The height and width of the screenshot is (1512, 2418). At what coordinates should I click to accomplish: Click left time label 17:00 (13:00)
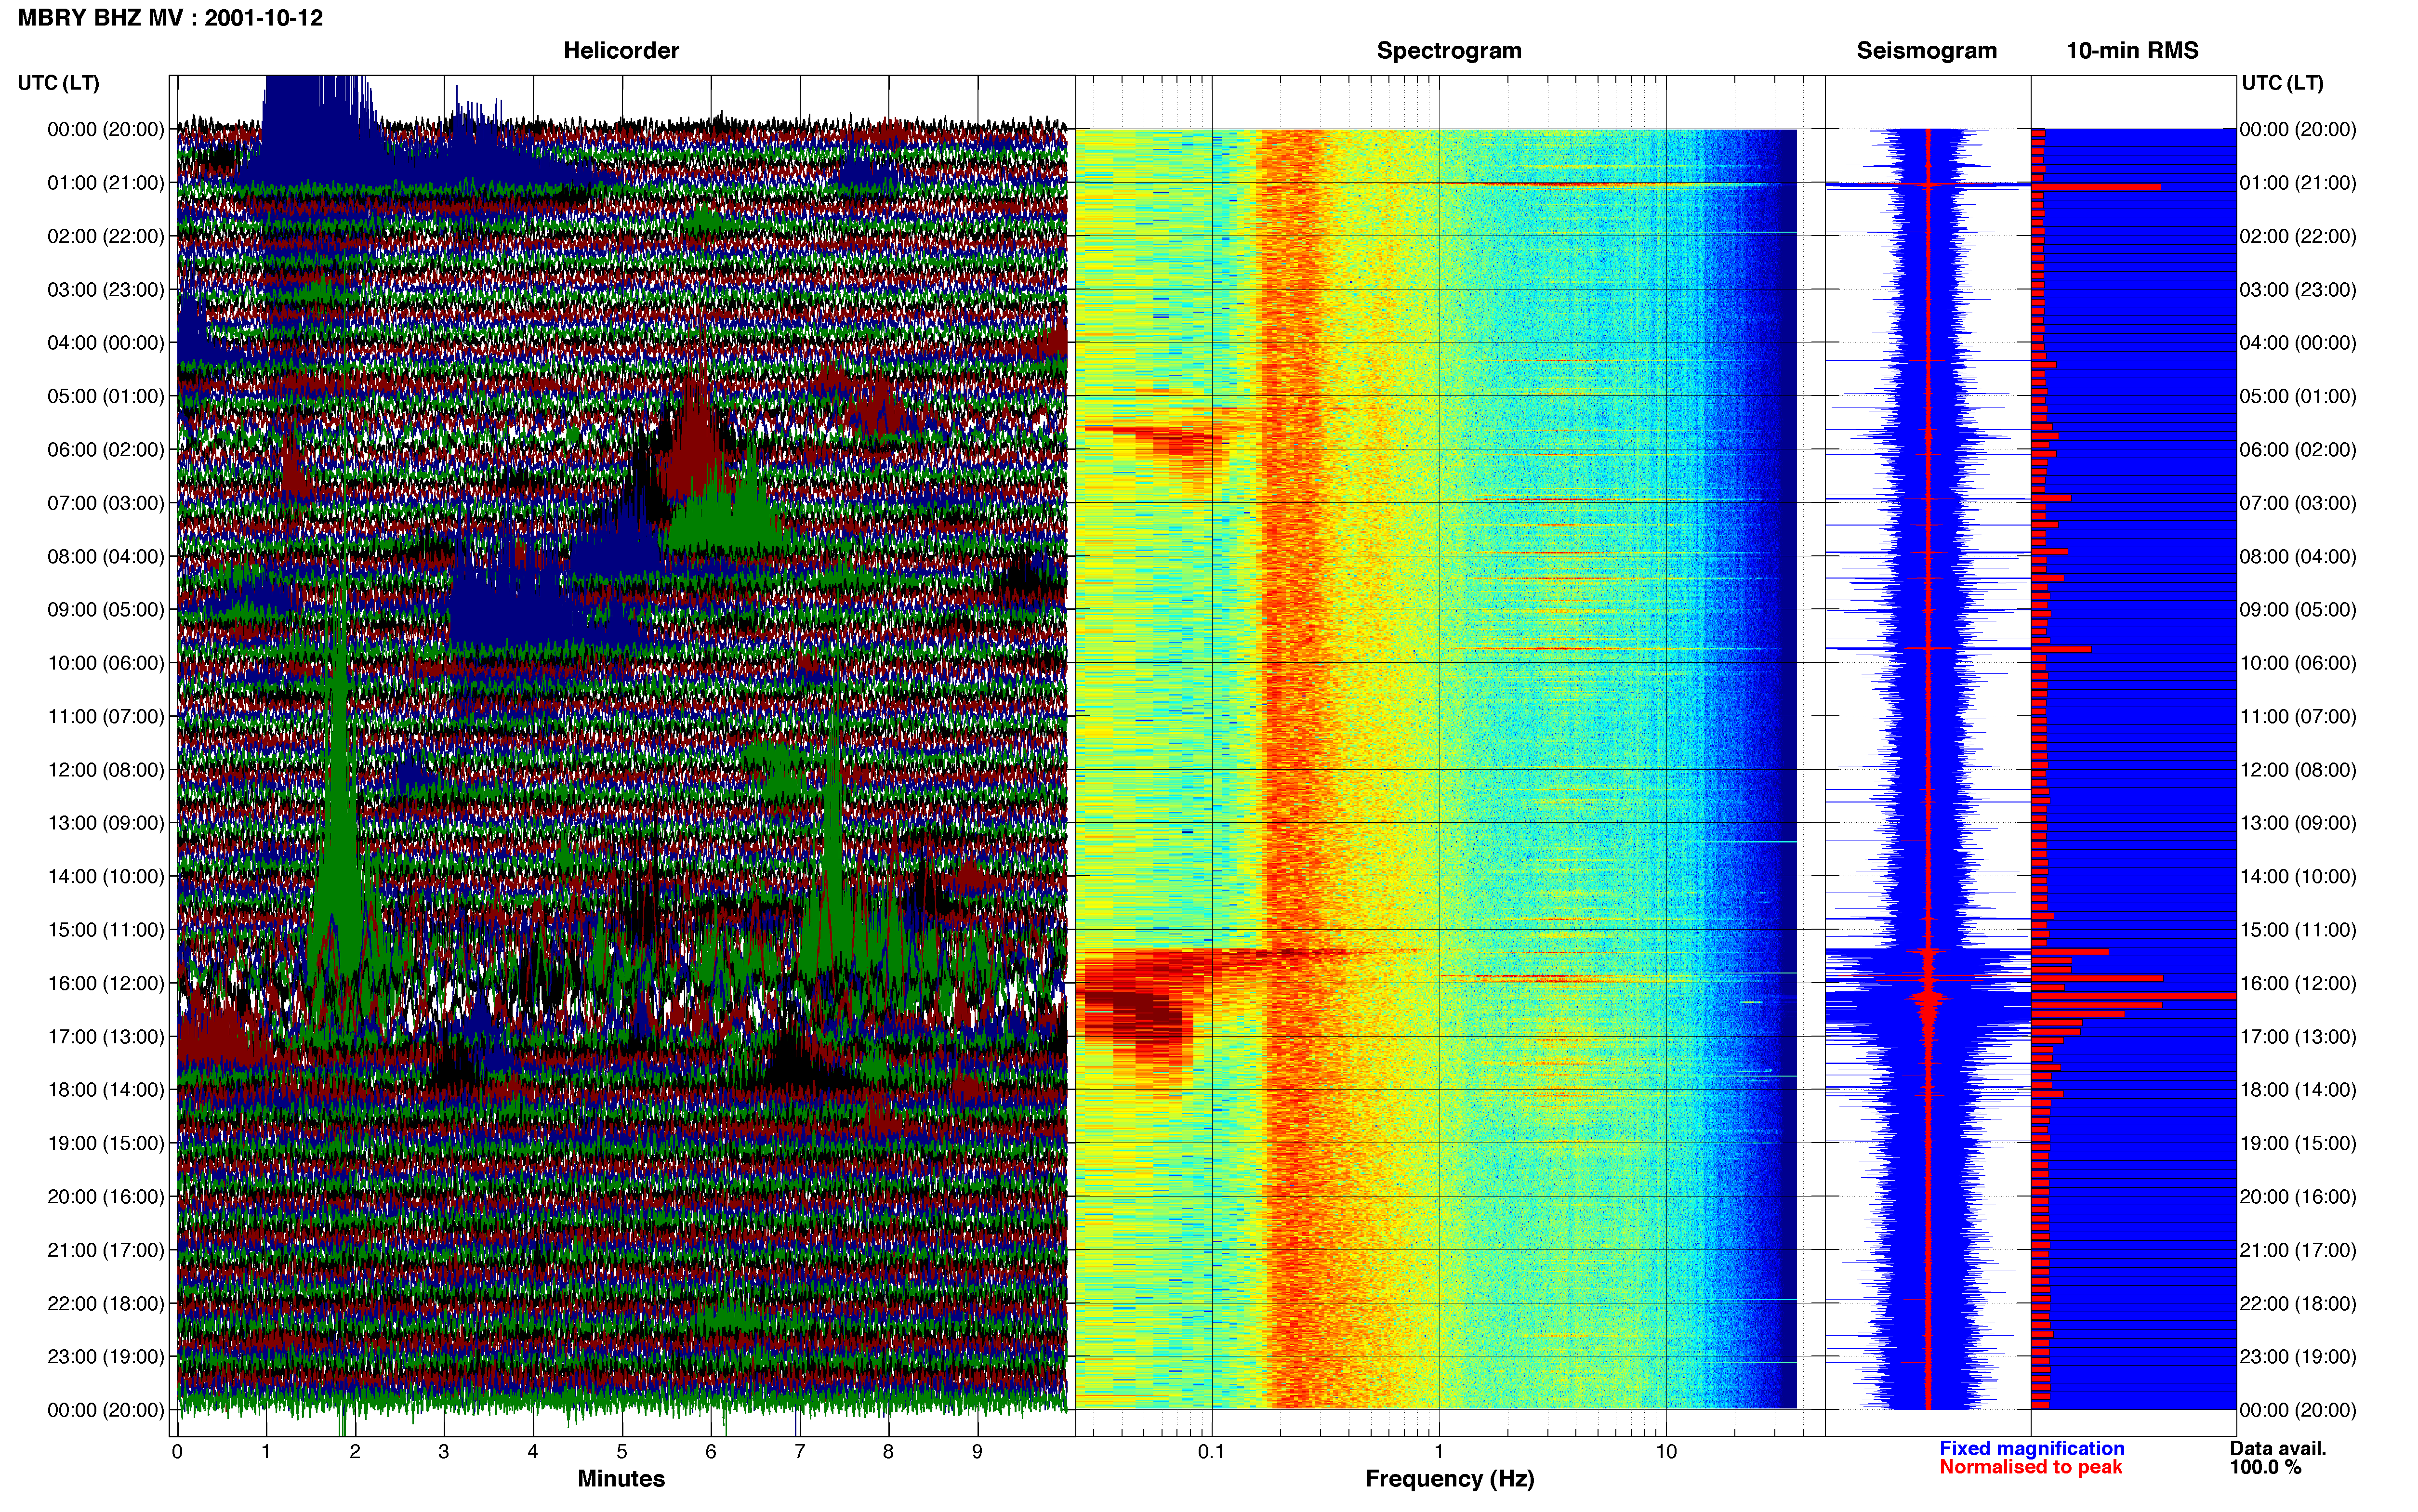click(105, 1037)
